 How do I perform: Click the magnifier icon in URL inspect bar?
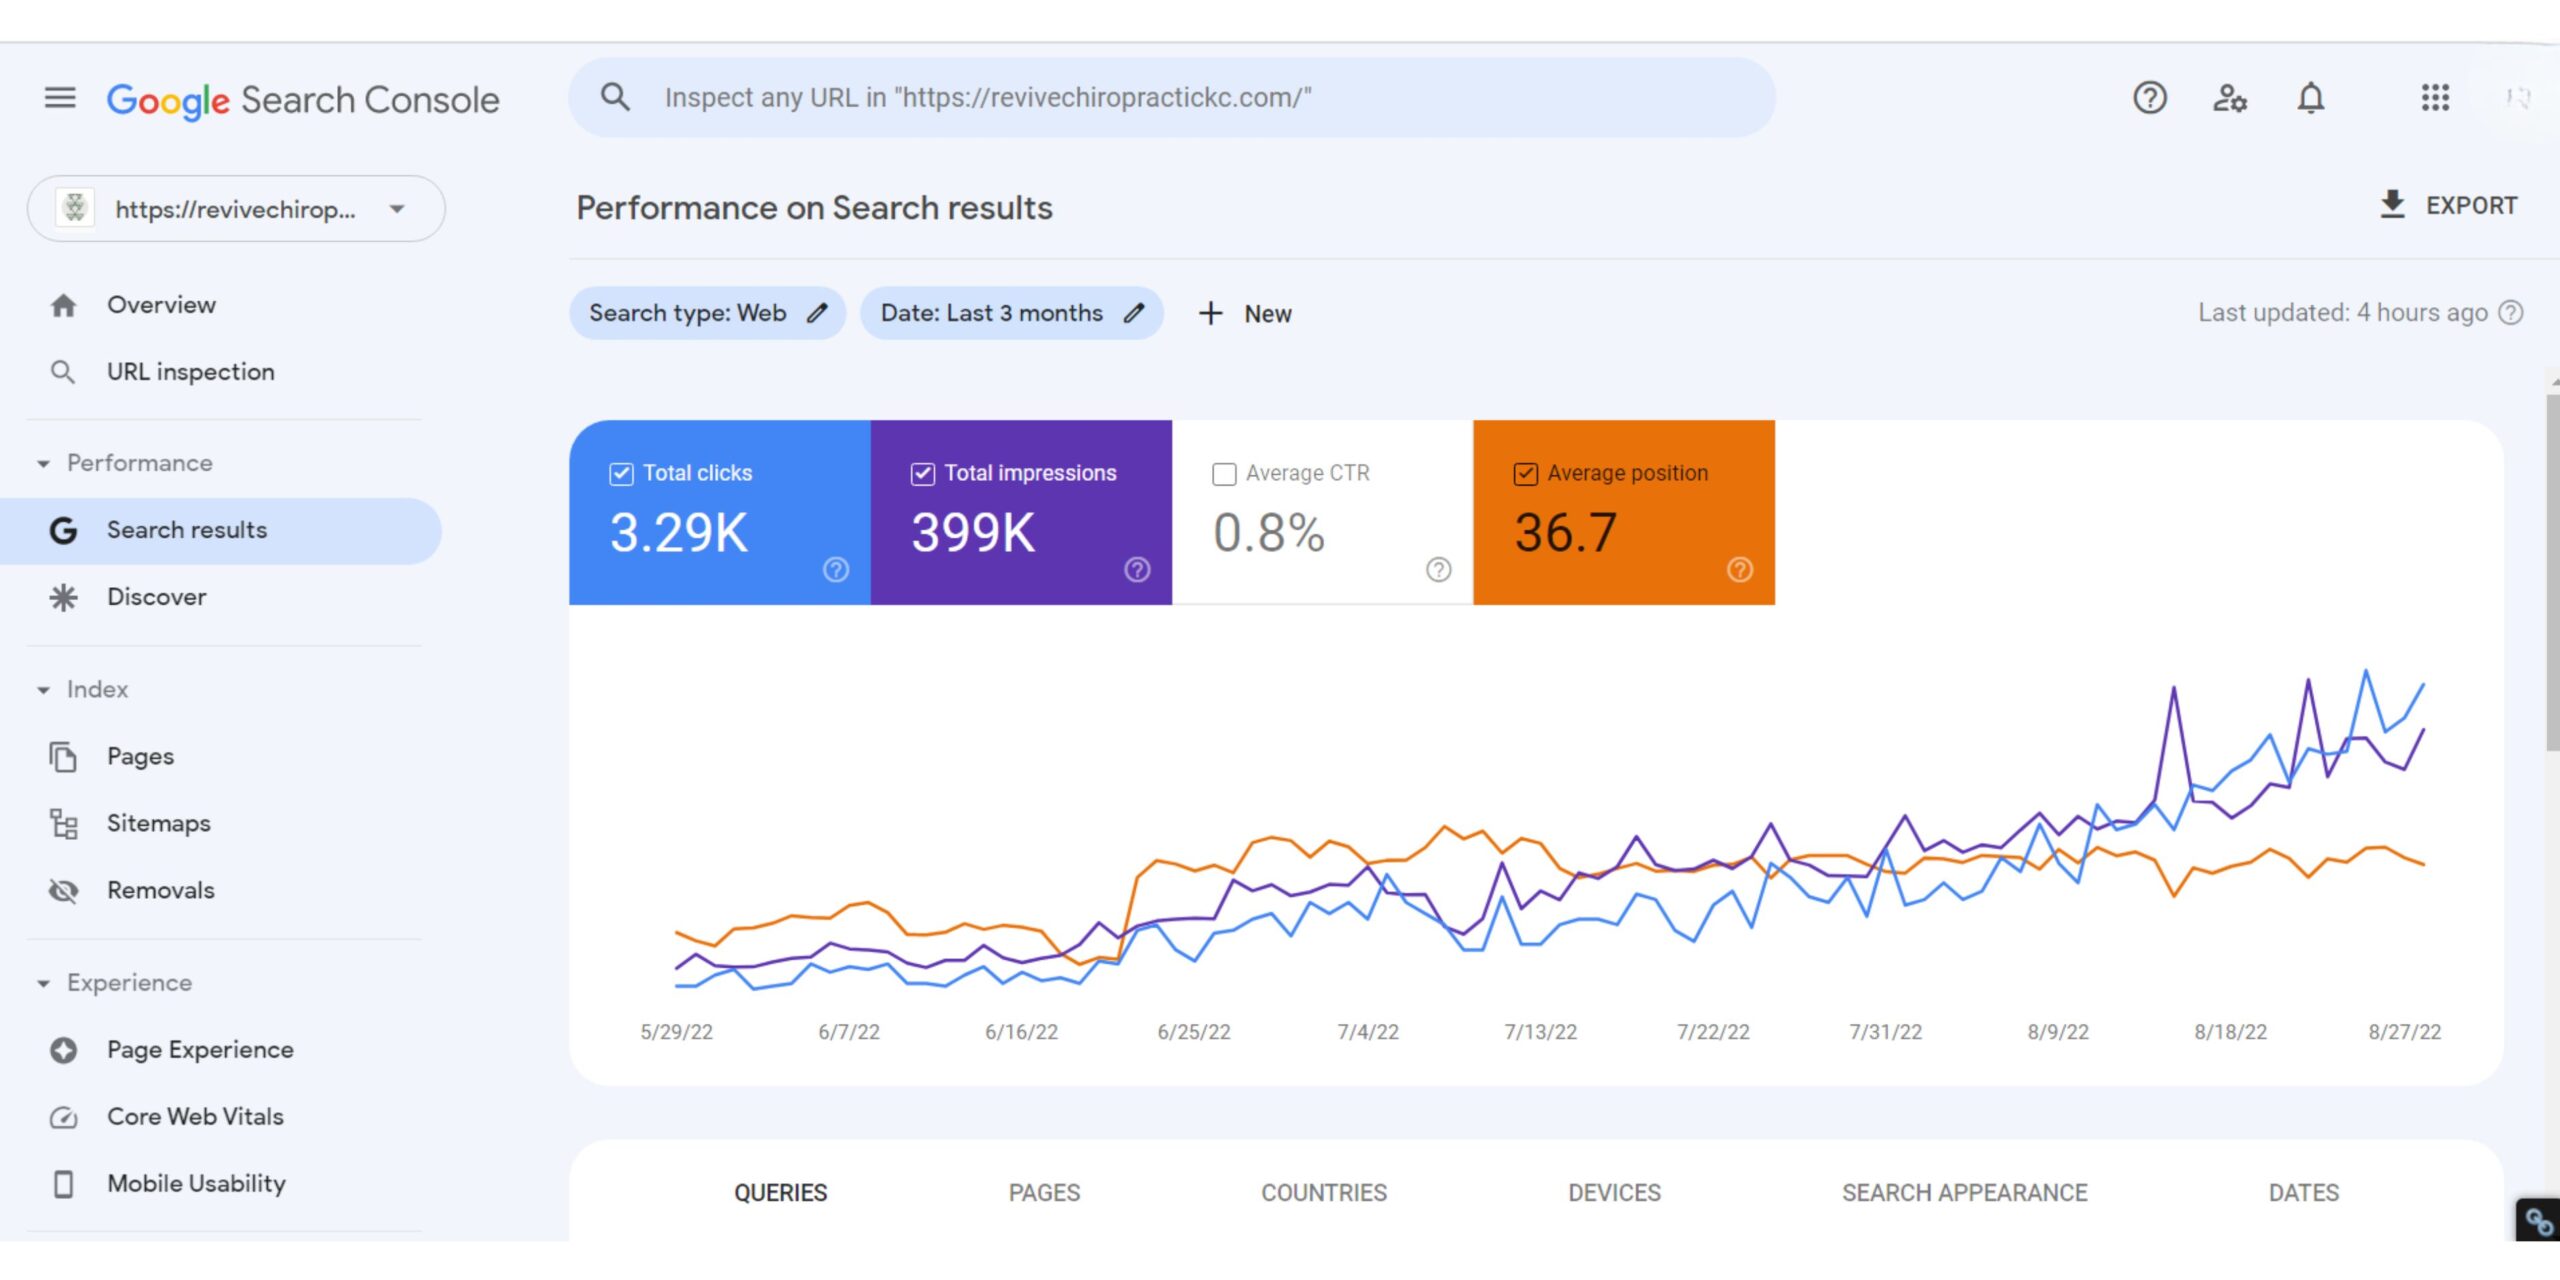pos(615,97)
